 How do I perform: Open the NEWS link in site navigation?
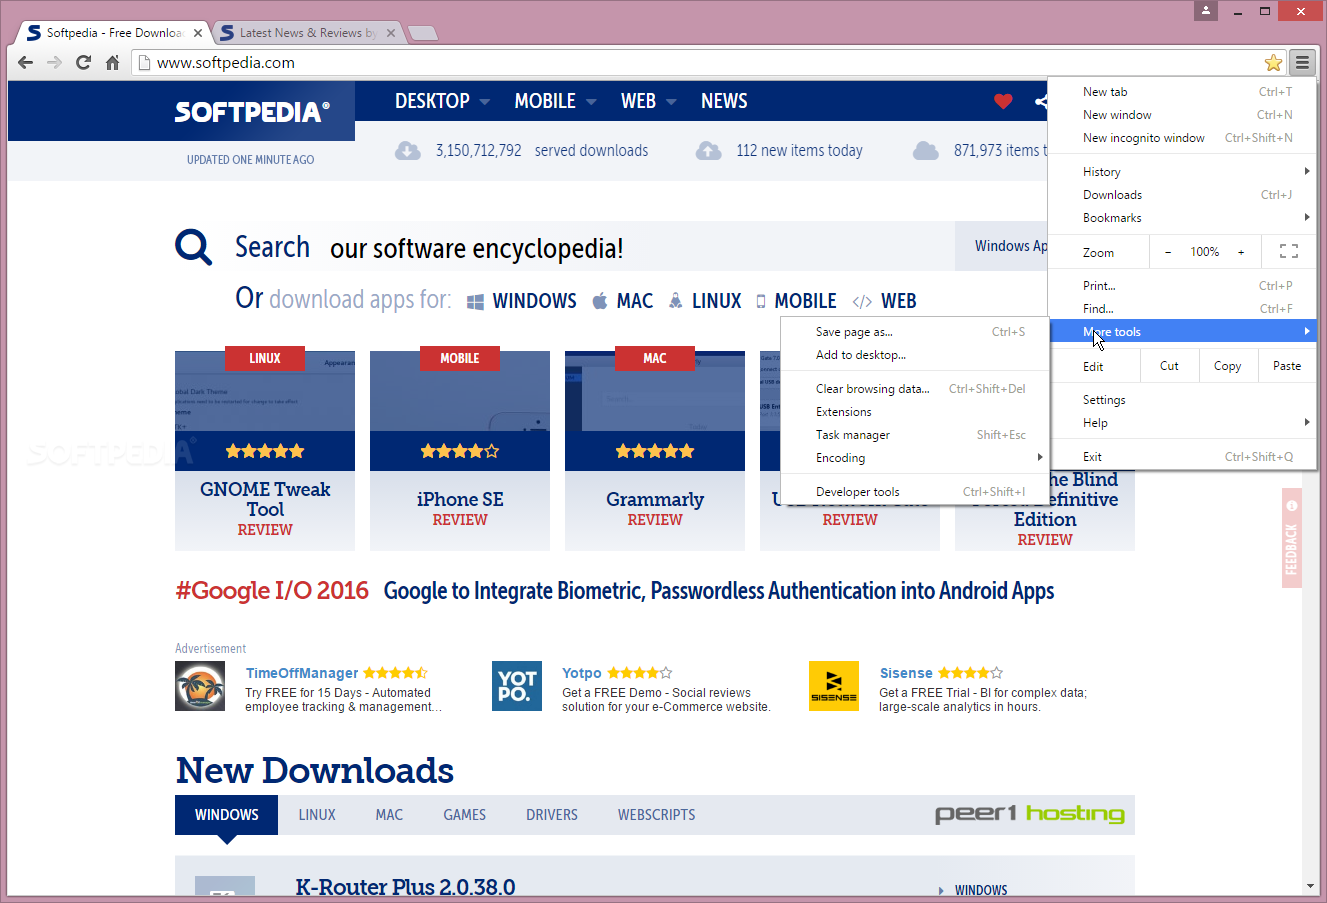point(724,101)
